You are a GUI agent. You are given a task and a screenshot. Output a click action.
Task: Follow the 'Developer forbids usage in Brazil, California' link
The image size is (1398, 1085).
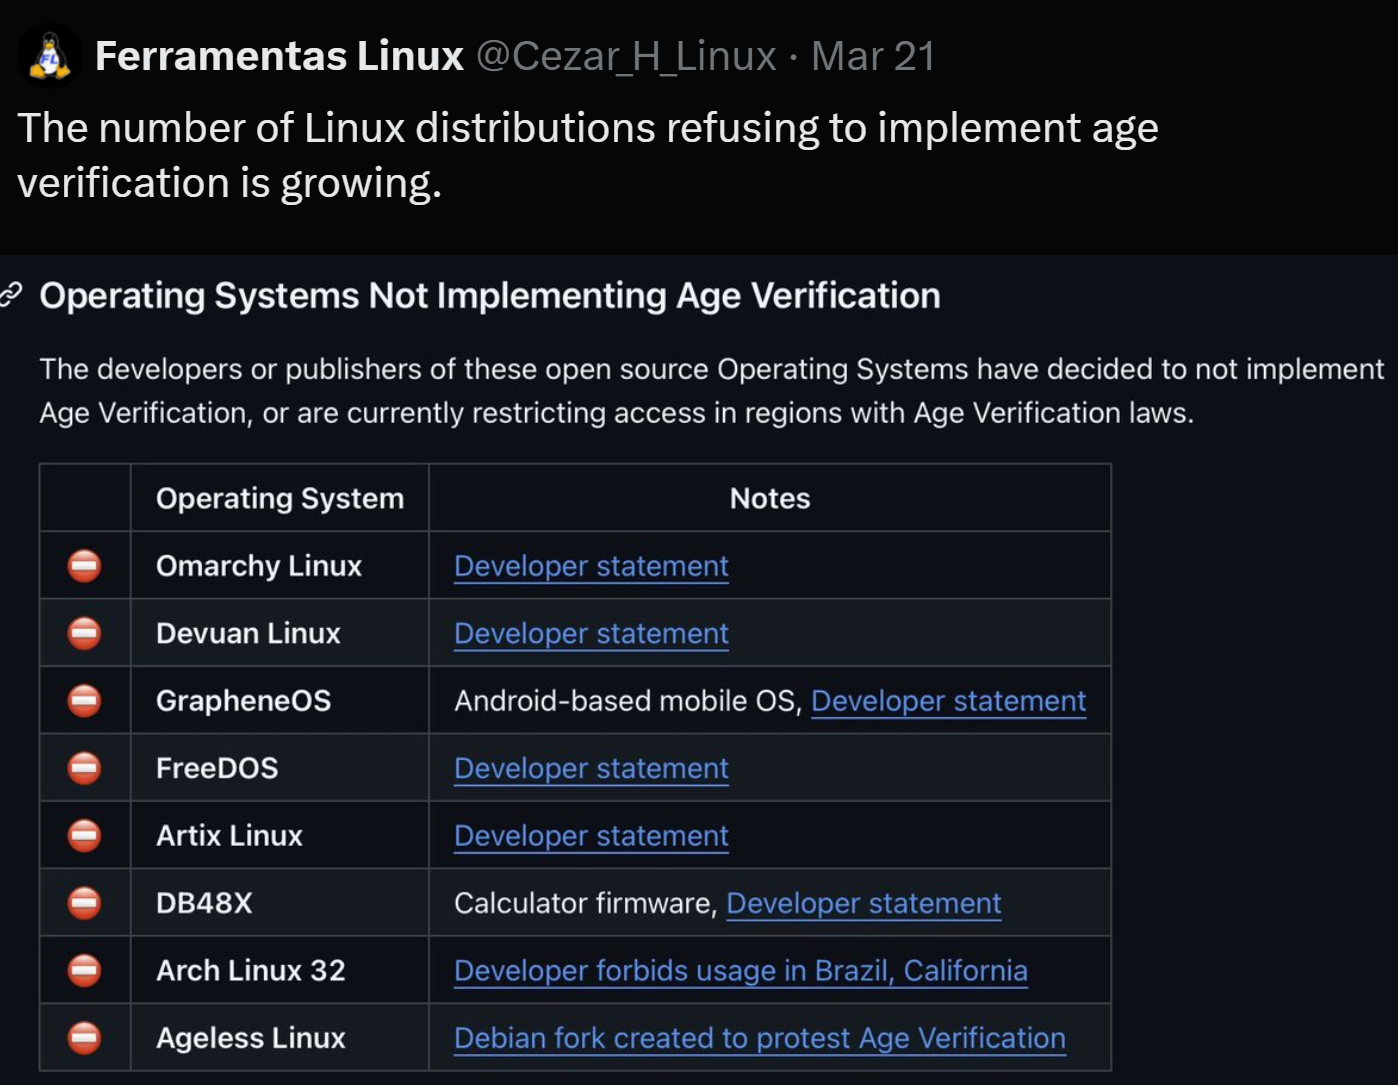[x=741, y=971]
